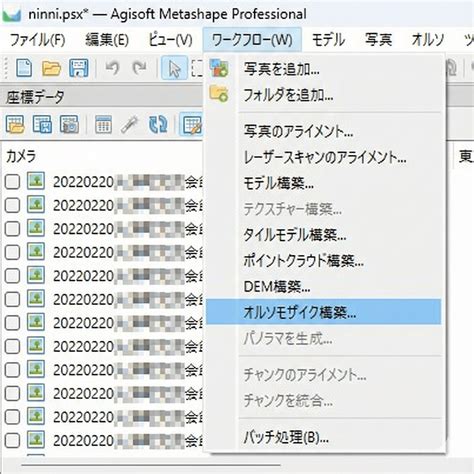Click the magic wand convert icon

tap(130, 125)
